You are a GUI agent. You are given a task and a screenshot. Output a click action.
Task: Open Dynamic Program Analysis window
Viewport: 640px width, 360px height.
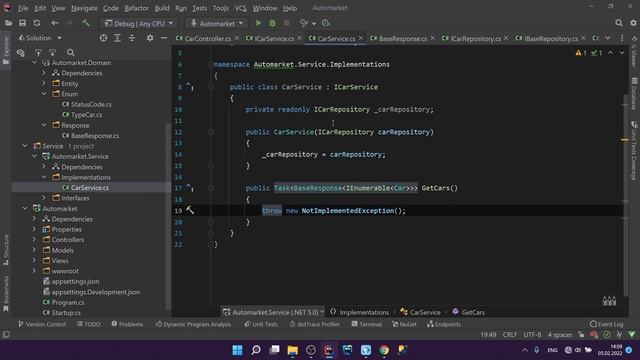(193, 324)
